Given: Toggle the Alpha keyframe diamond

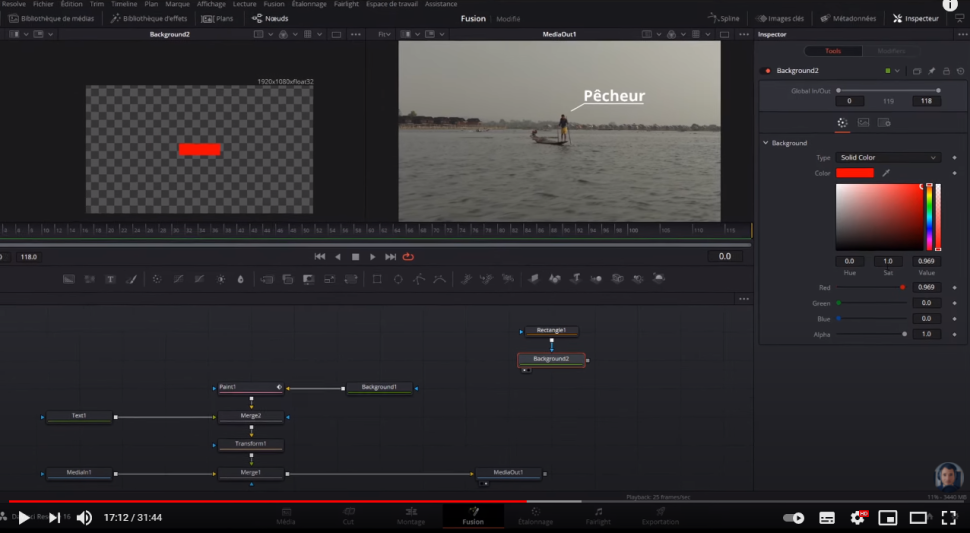Looking at the screenshot, I should [955, 334].
